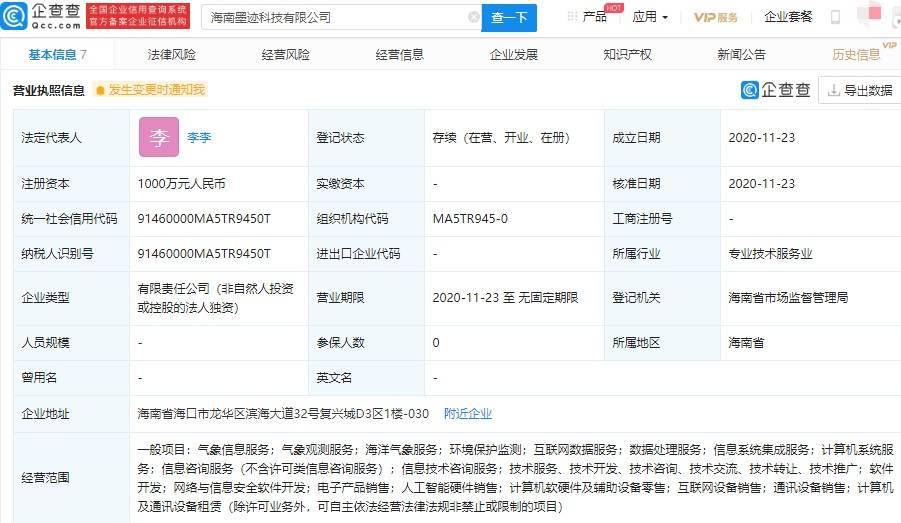Clear the search box with the X icon
The image size is (901, 523).
click(x=473, y=17)
